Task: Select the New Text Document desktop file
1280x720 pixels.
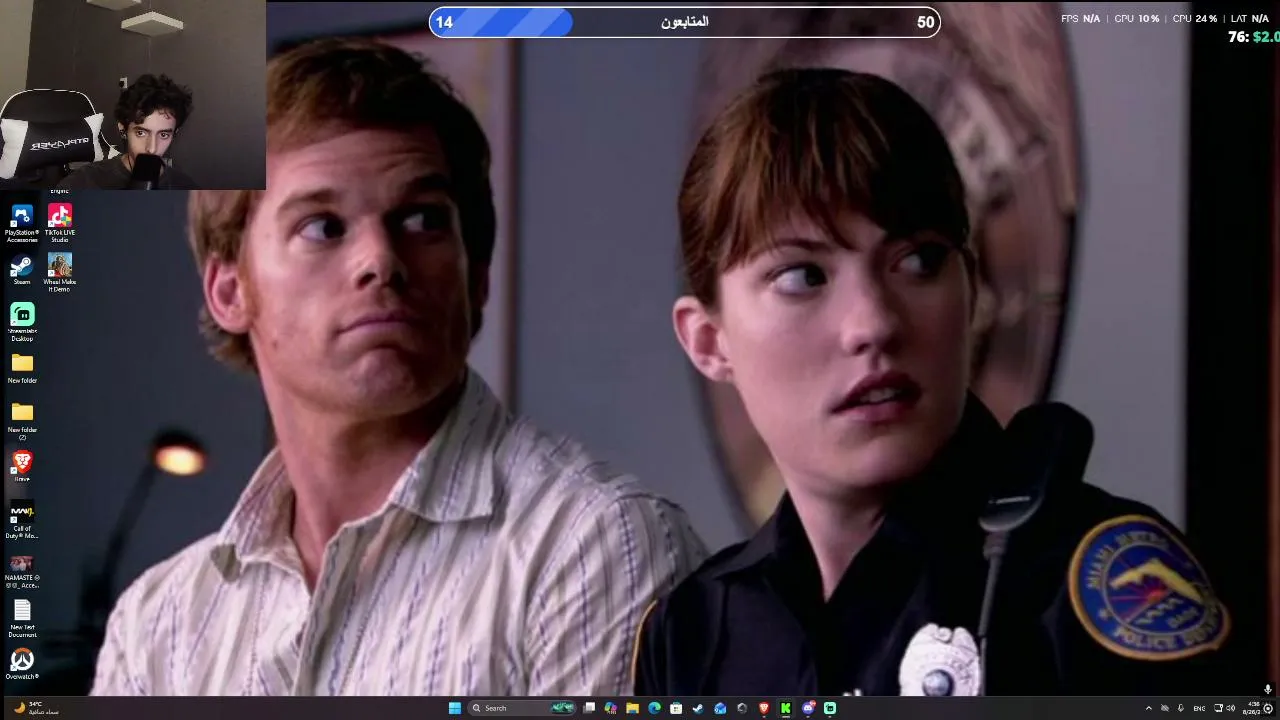Action: click(22, 618)
